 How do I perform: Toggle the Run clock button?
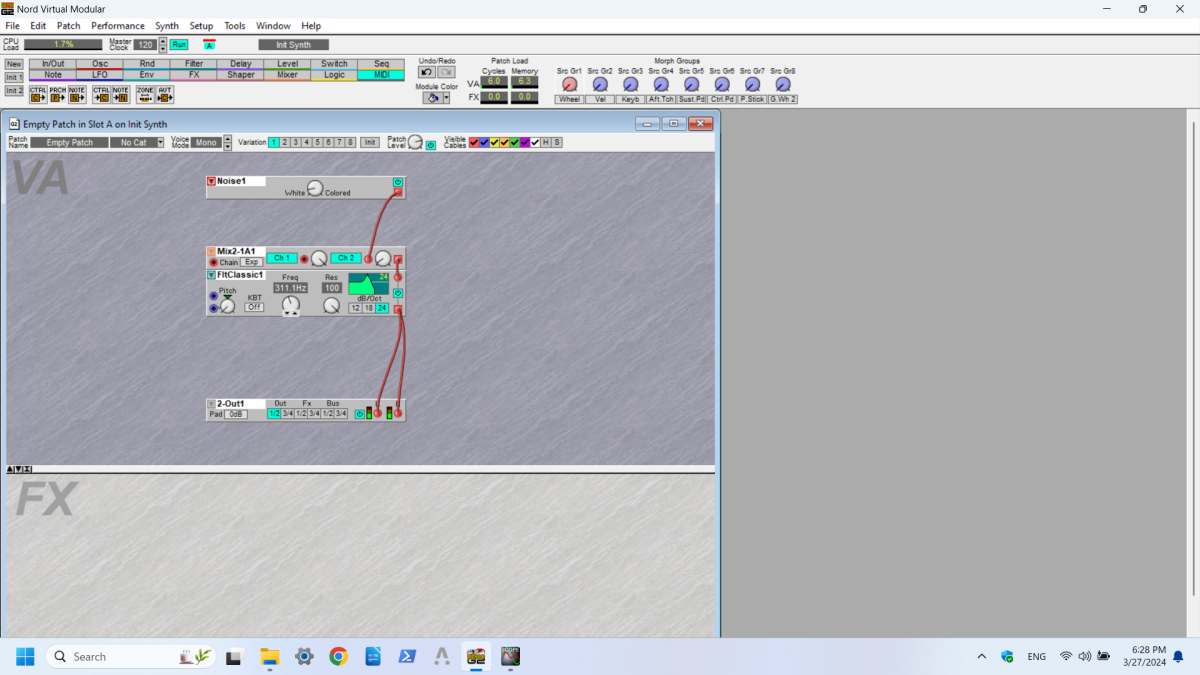tap(179, 44)
